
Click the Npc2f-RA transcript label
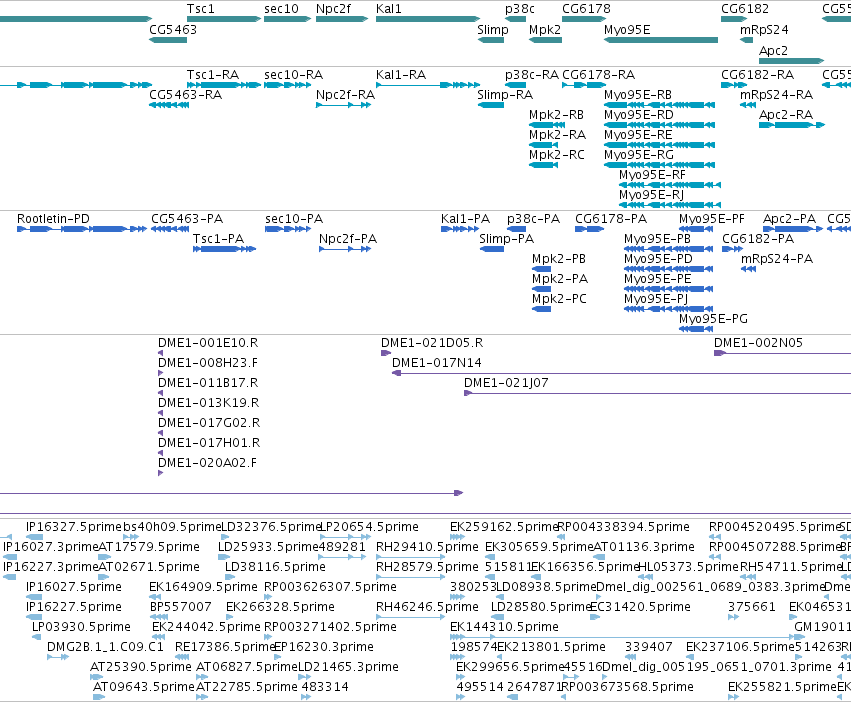pyautogui.click(x=345, y=95)
